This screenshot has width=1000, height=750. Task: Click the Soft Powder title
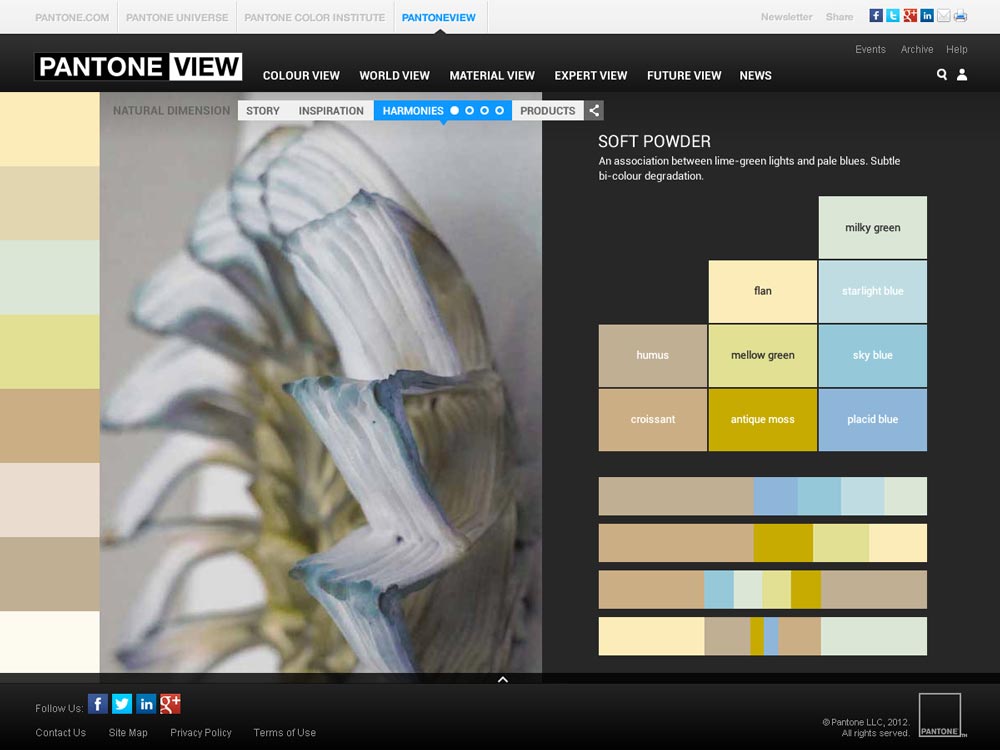(x=654, y=142)
